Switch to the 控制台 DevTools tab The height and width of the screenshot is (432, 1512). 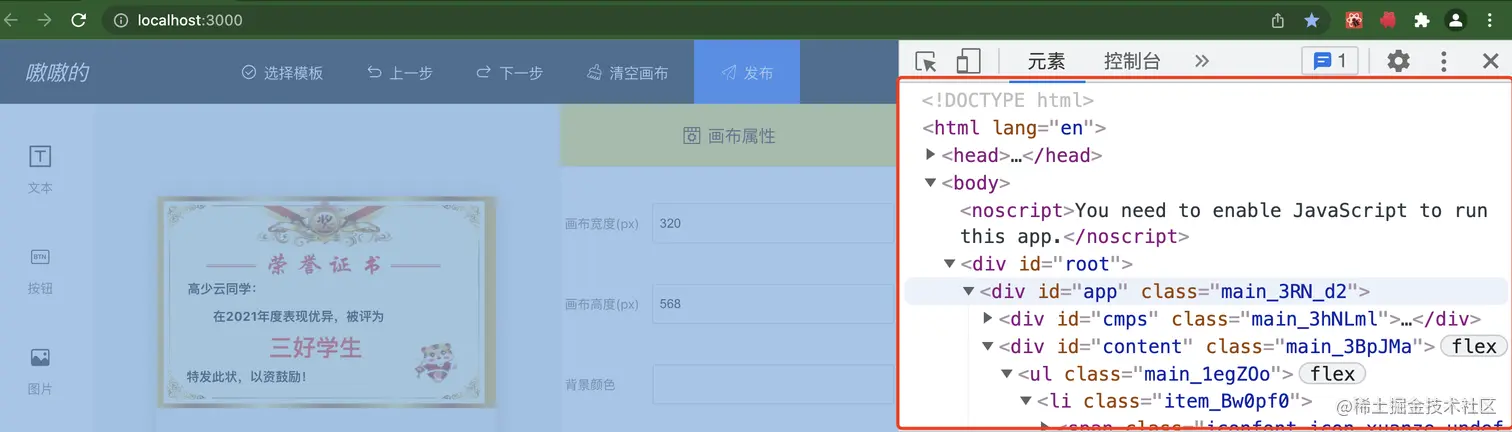[1132, 62]
